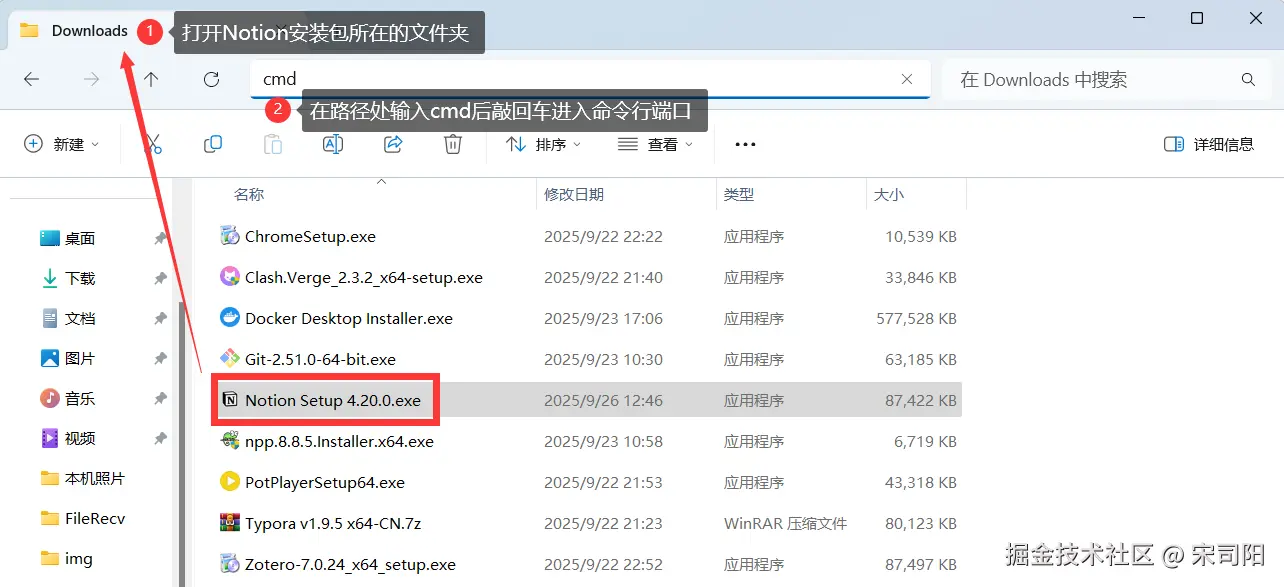Open the 新建 dropdown menu

tap(62, 144)
